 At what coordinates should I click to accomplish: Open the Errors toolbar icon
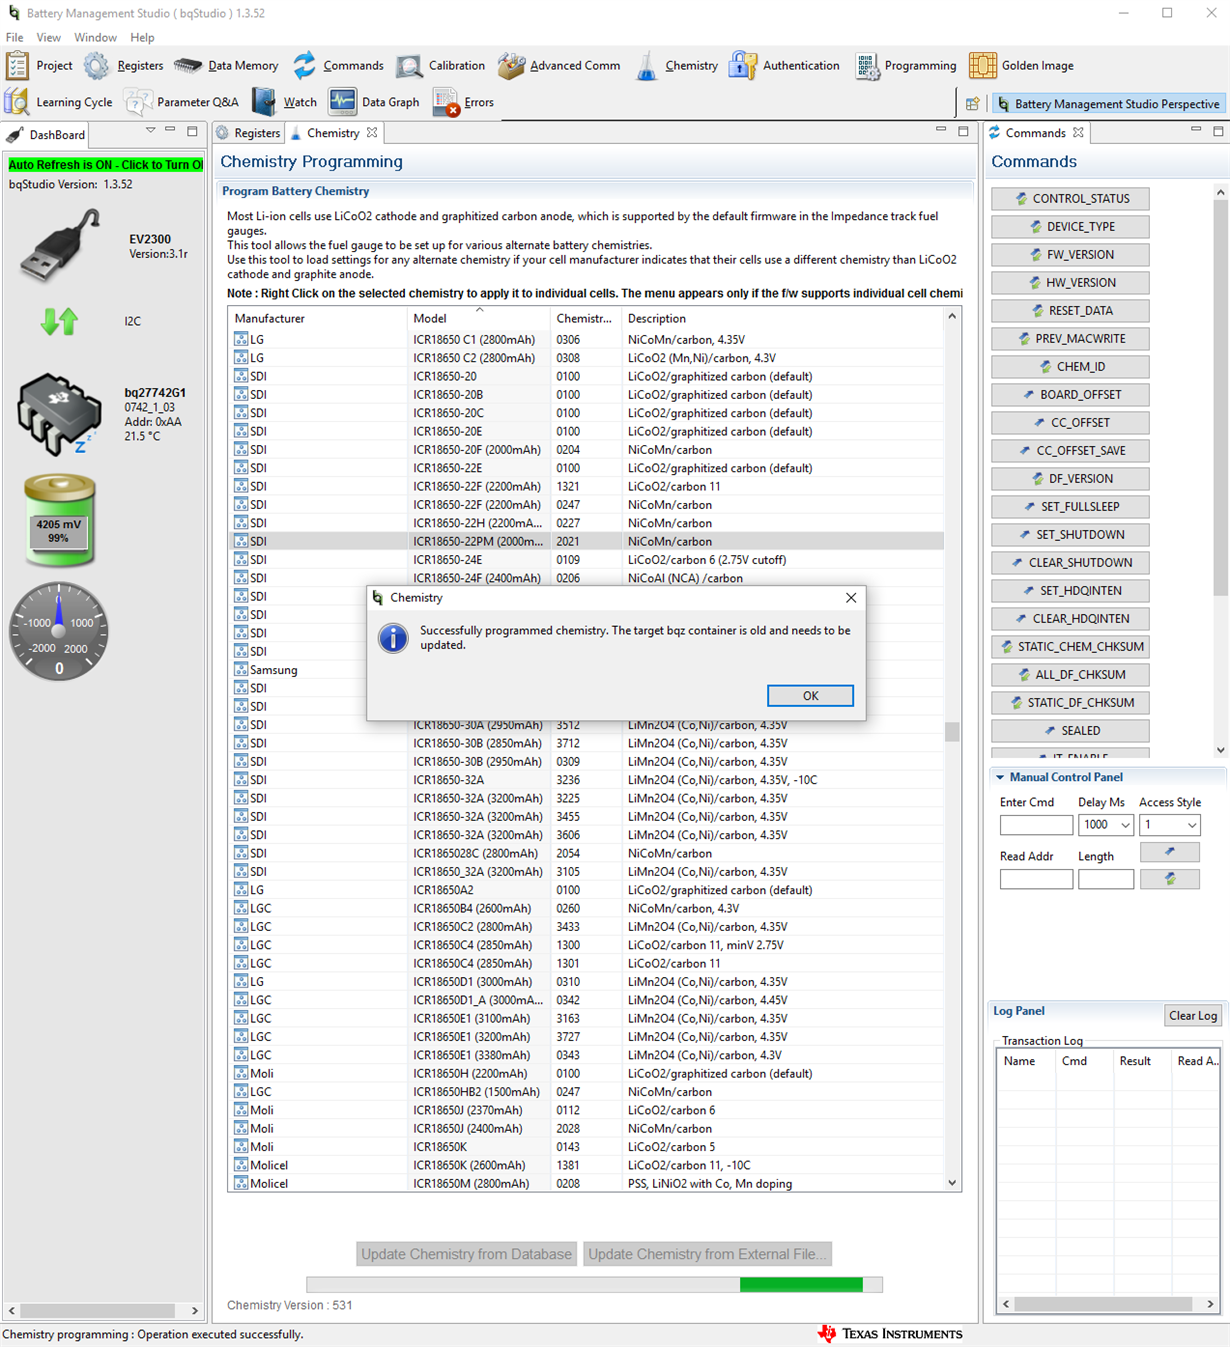446,102
